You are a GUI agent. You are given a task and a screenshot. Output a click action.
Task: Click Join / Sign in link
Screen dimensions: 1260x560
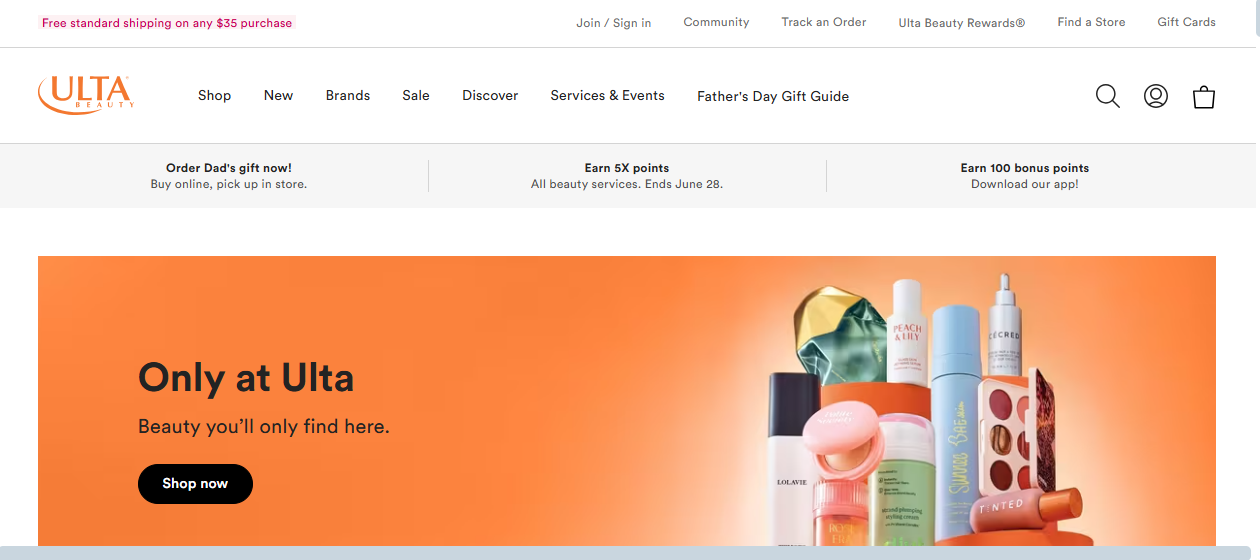(613, 23)
